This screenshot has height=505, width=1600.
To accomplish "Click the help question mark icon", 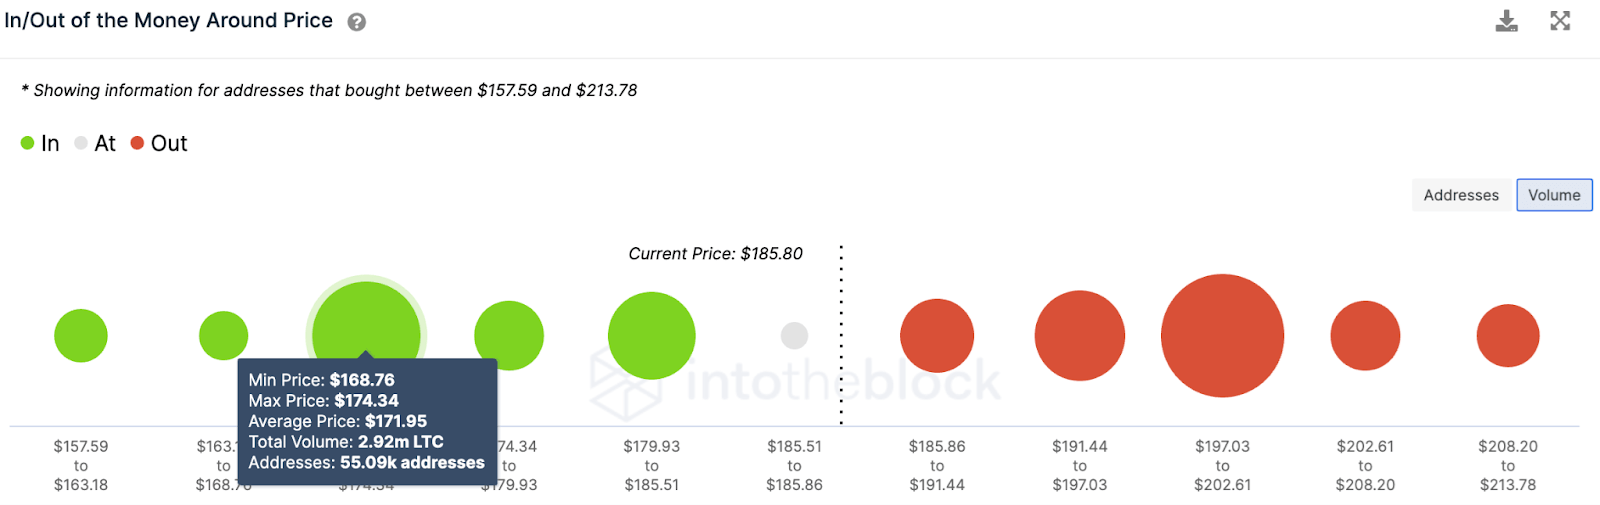I will [x=357, y=22].
